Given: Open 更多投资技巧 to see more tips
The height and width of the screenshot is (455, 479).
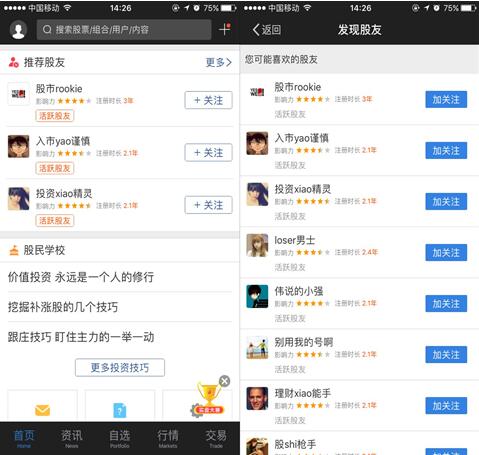Looking at the screenshot, I should click(x=120, y=368).
